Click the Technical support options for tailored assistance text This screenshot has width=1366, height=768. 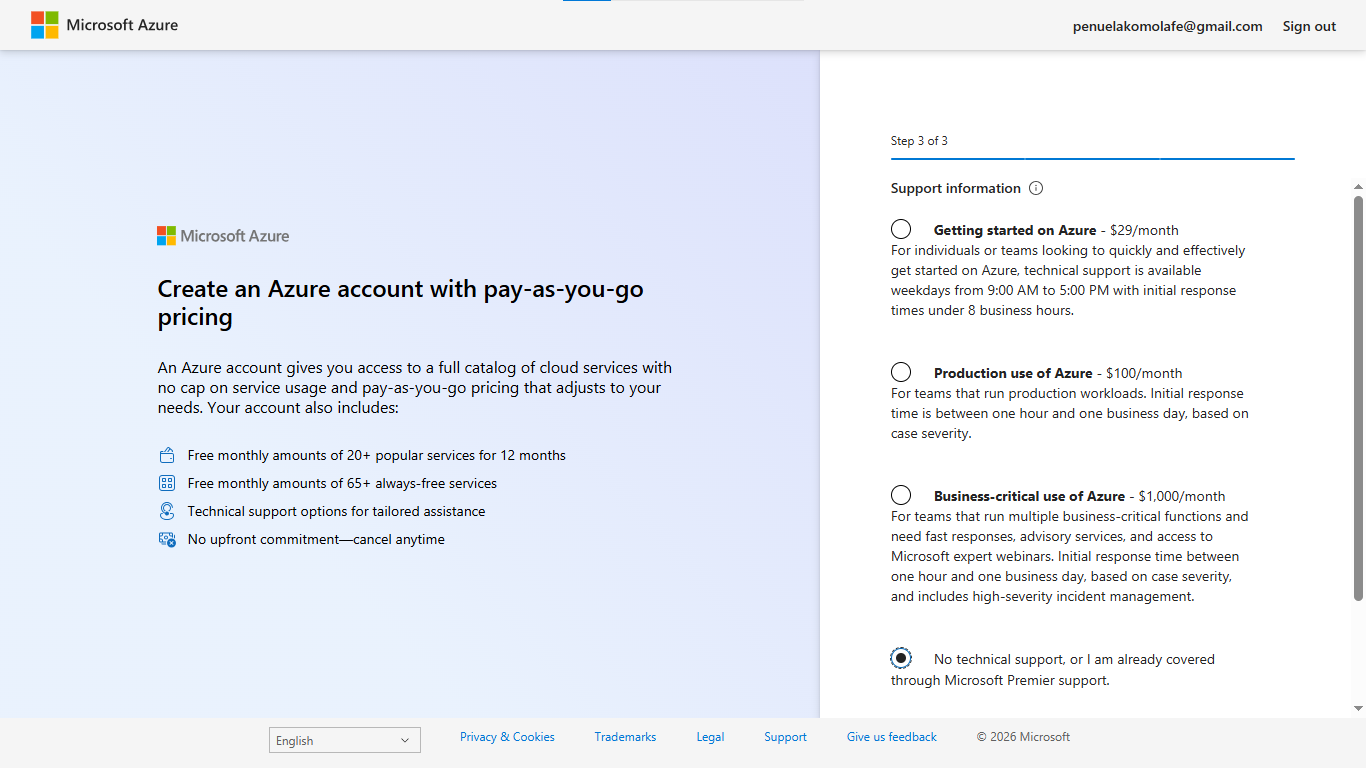(336, 511)
